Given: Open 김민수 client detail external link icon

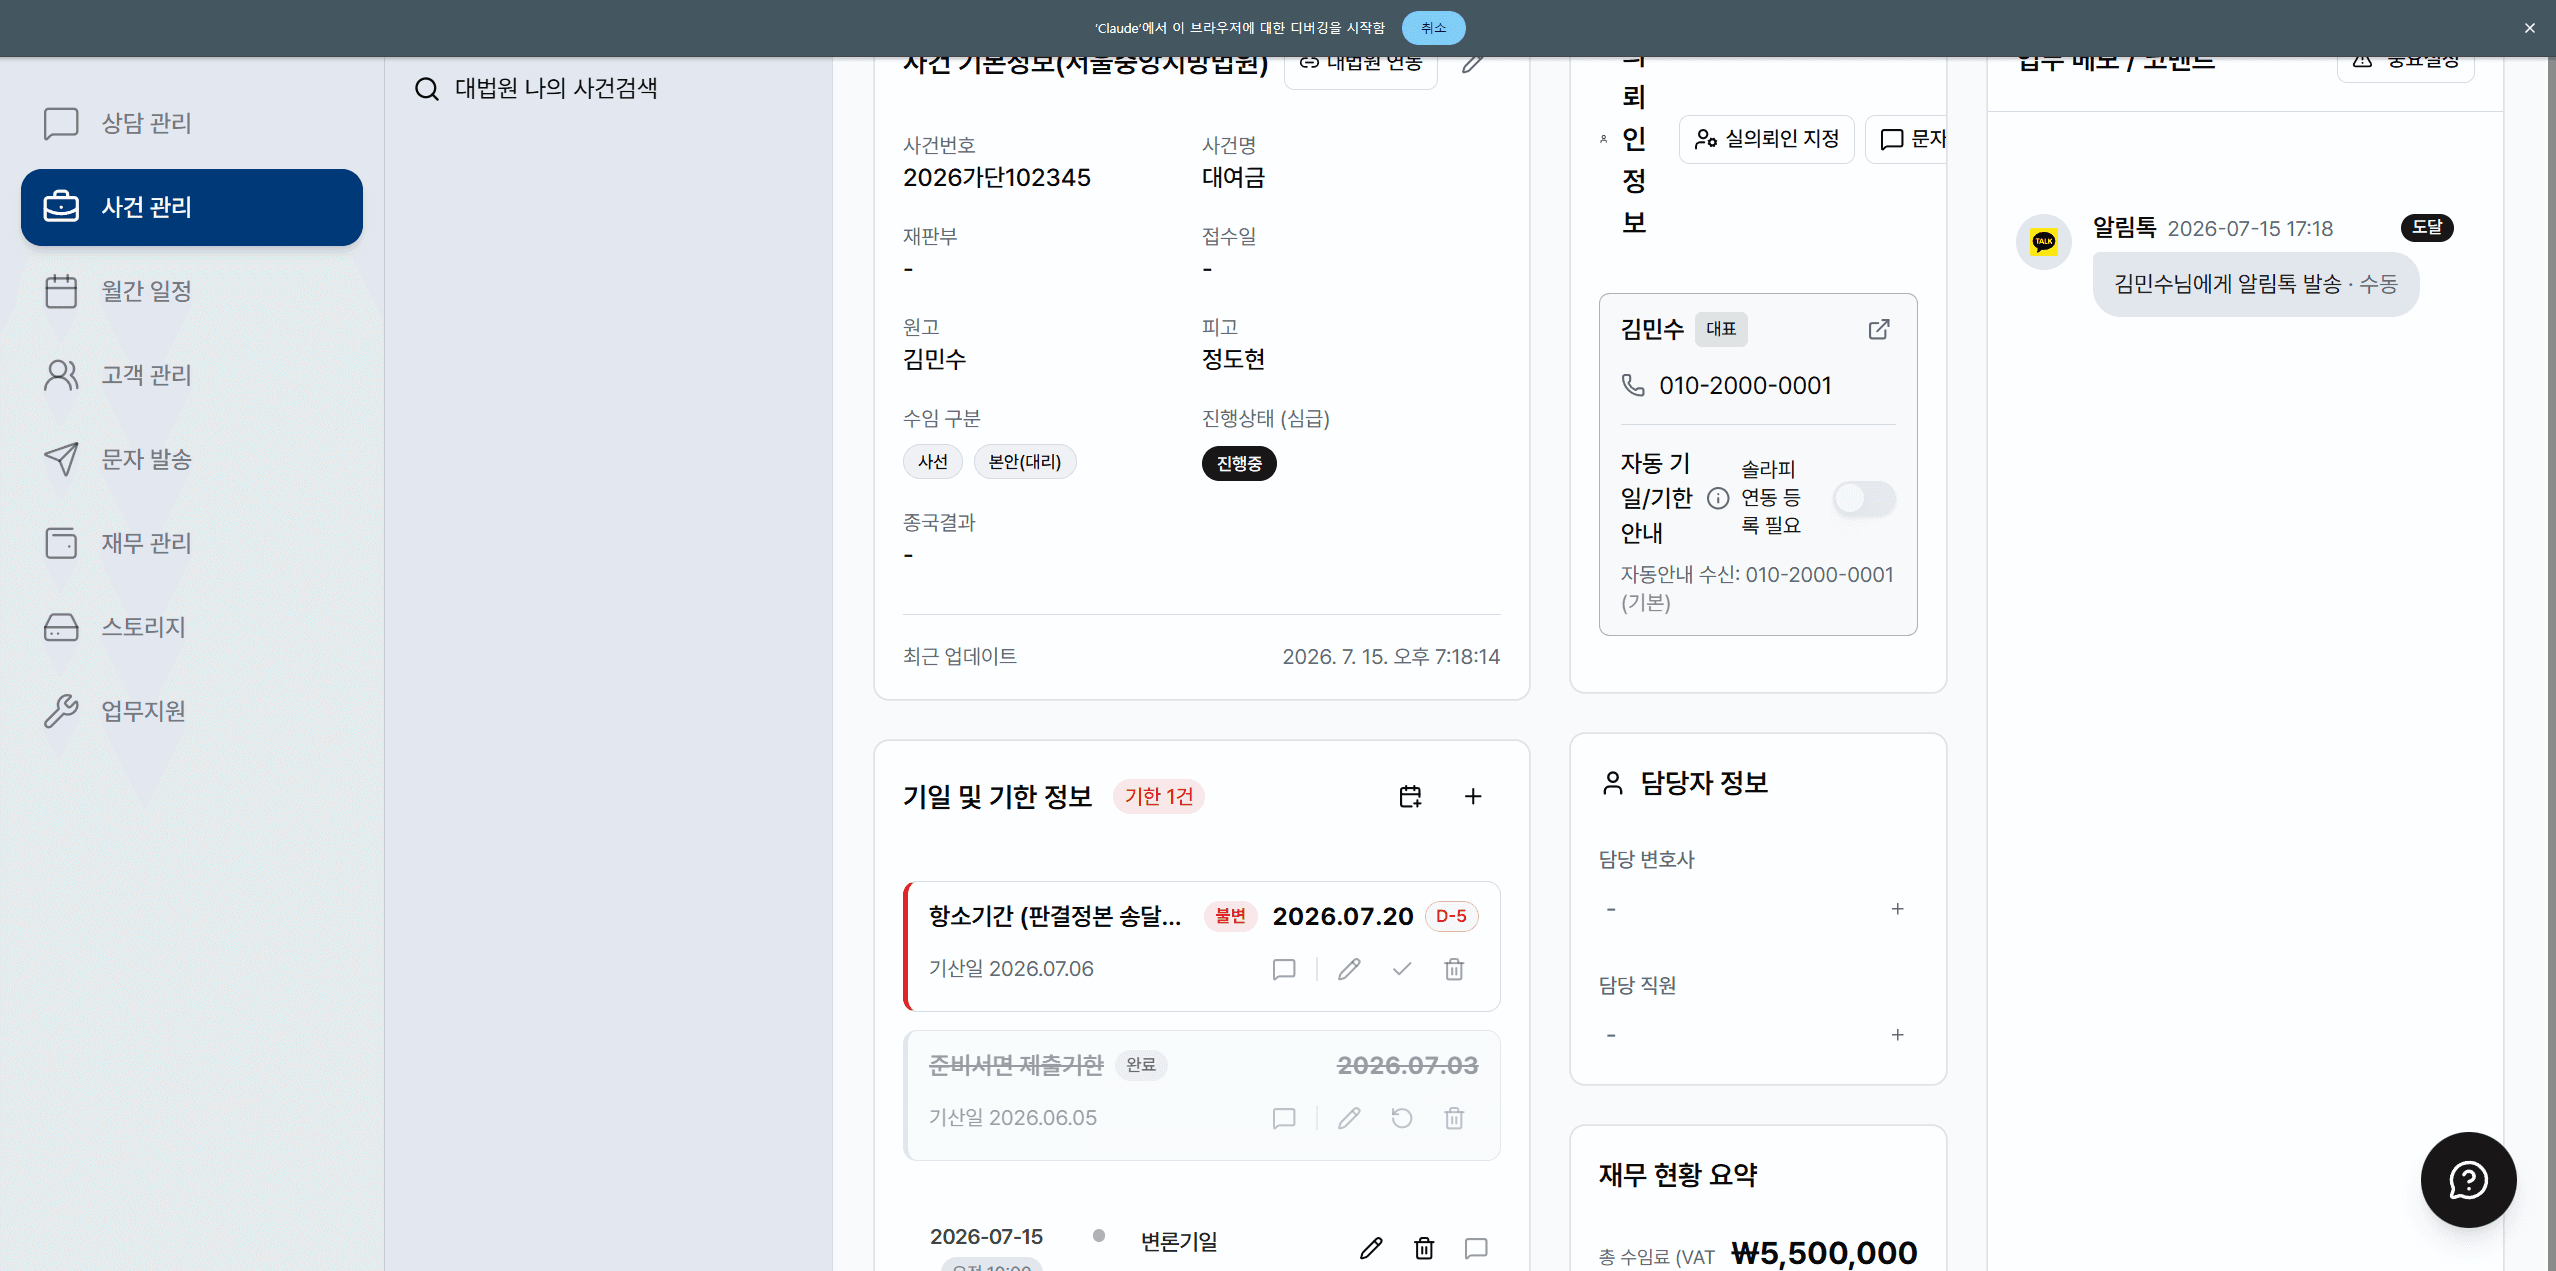Looking at the screenshot, I should pos(1879,329).
